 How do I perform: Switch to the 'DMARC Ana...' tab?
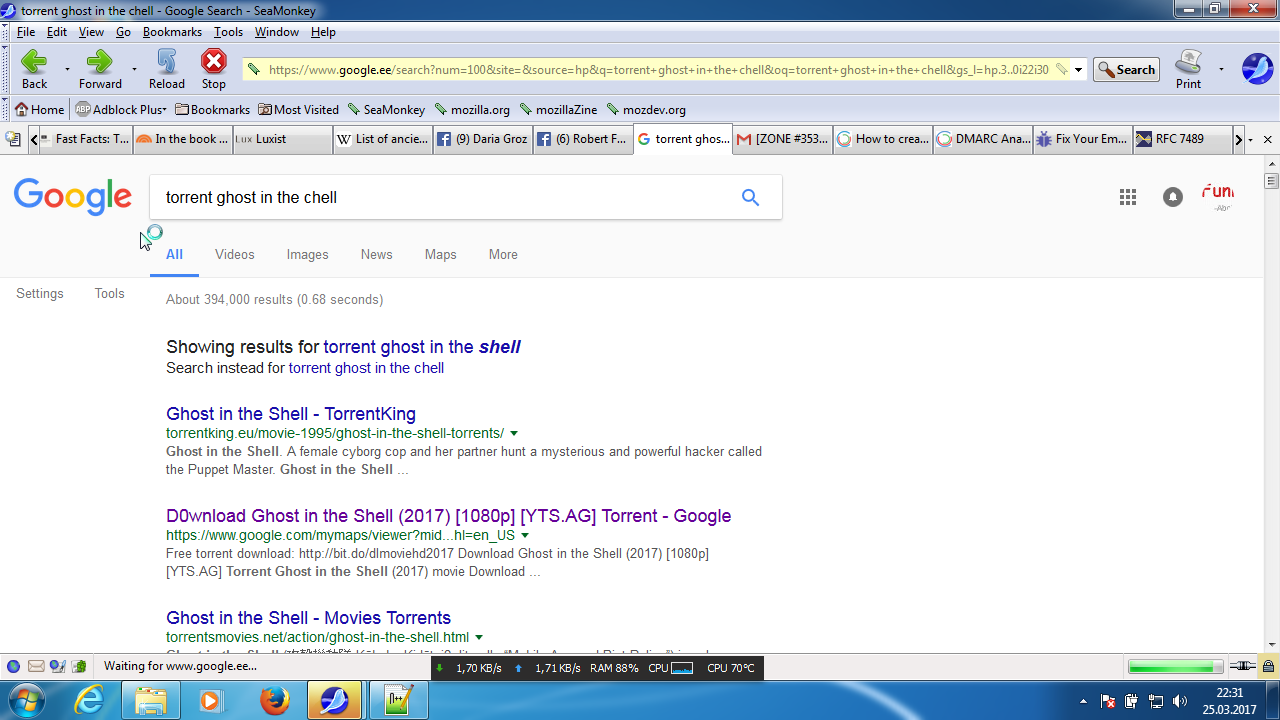982,139
